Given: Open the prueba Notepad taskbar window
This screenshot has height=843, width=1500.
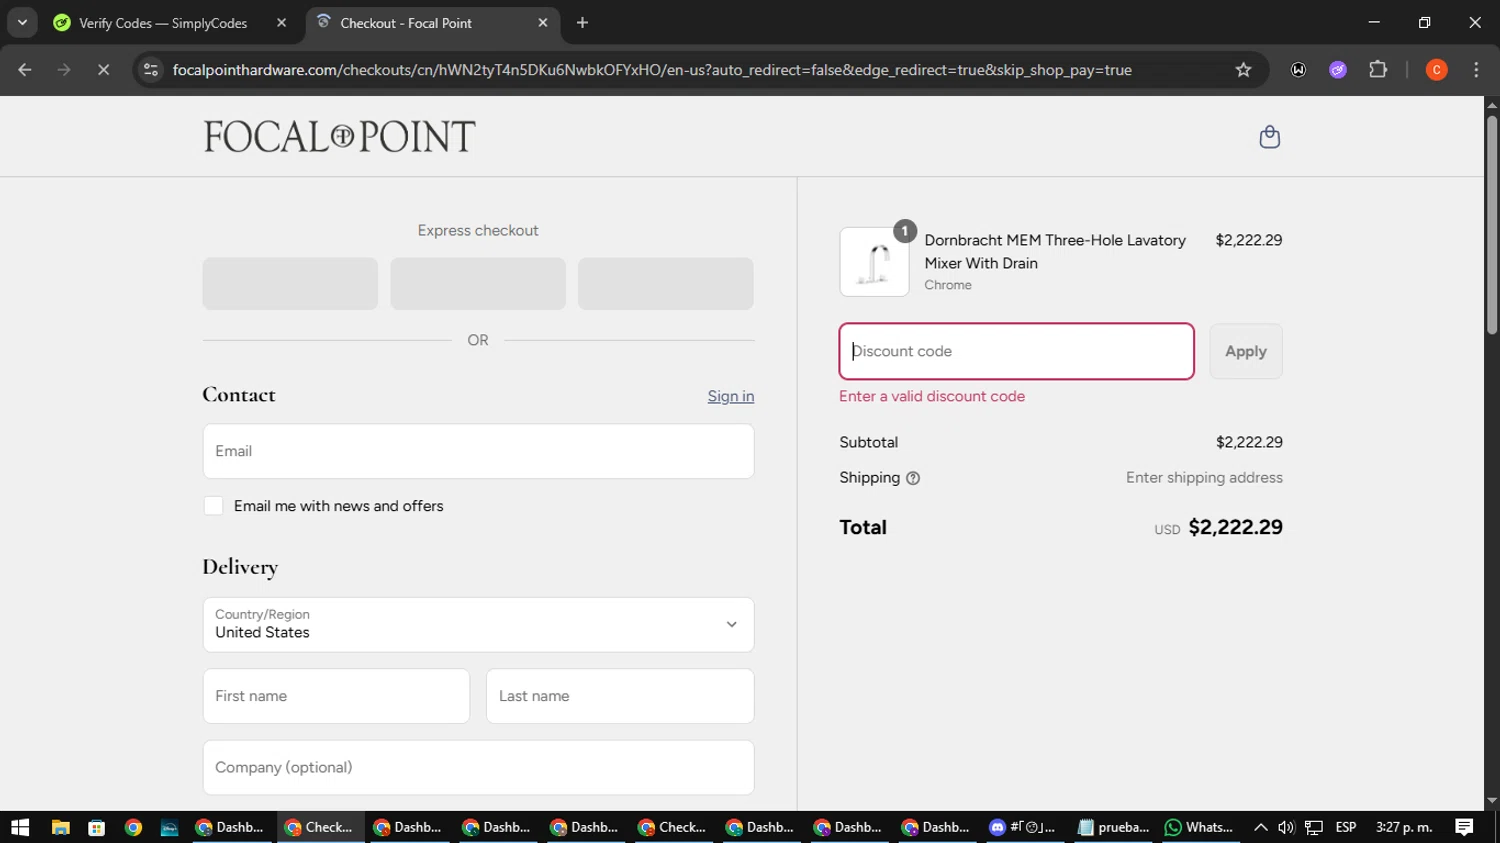Looking at the screenshot, I should click(x=1113, y=827).
